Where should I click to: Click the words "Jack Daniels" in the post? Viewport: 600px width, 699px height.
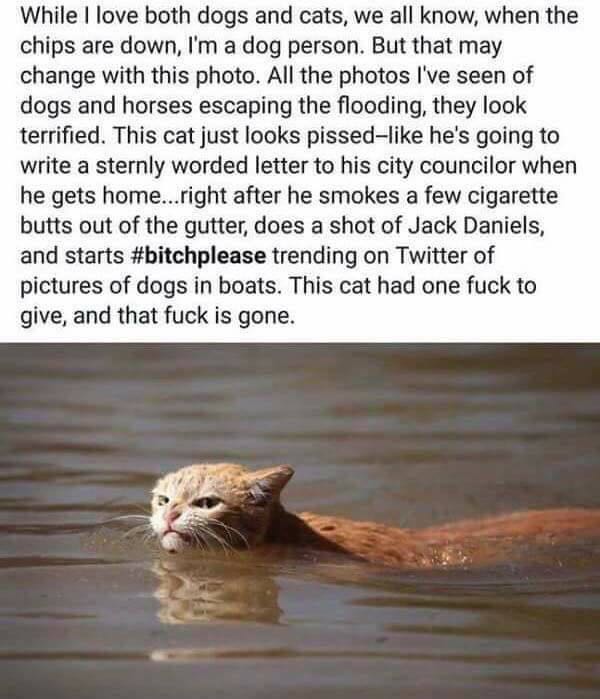476,226
